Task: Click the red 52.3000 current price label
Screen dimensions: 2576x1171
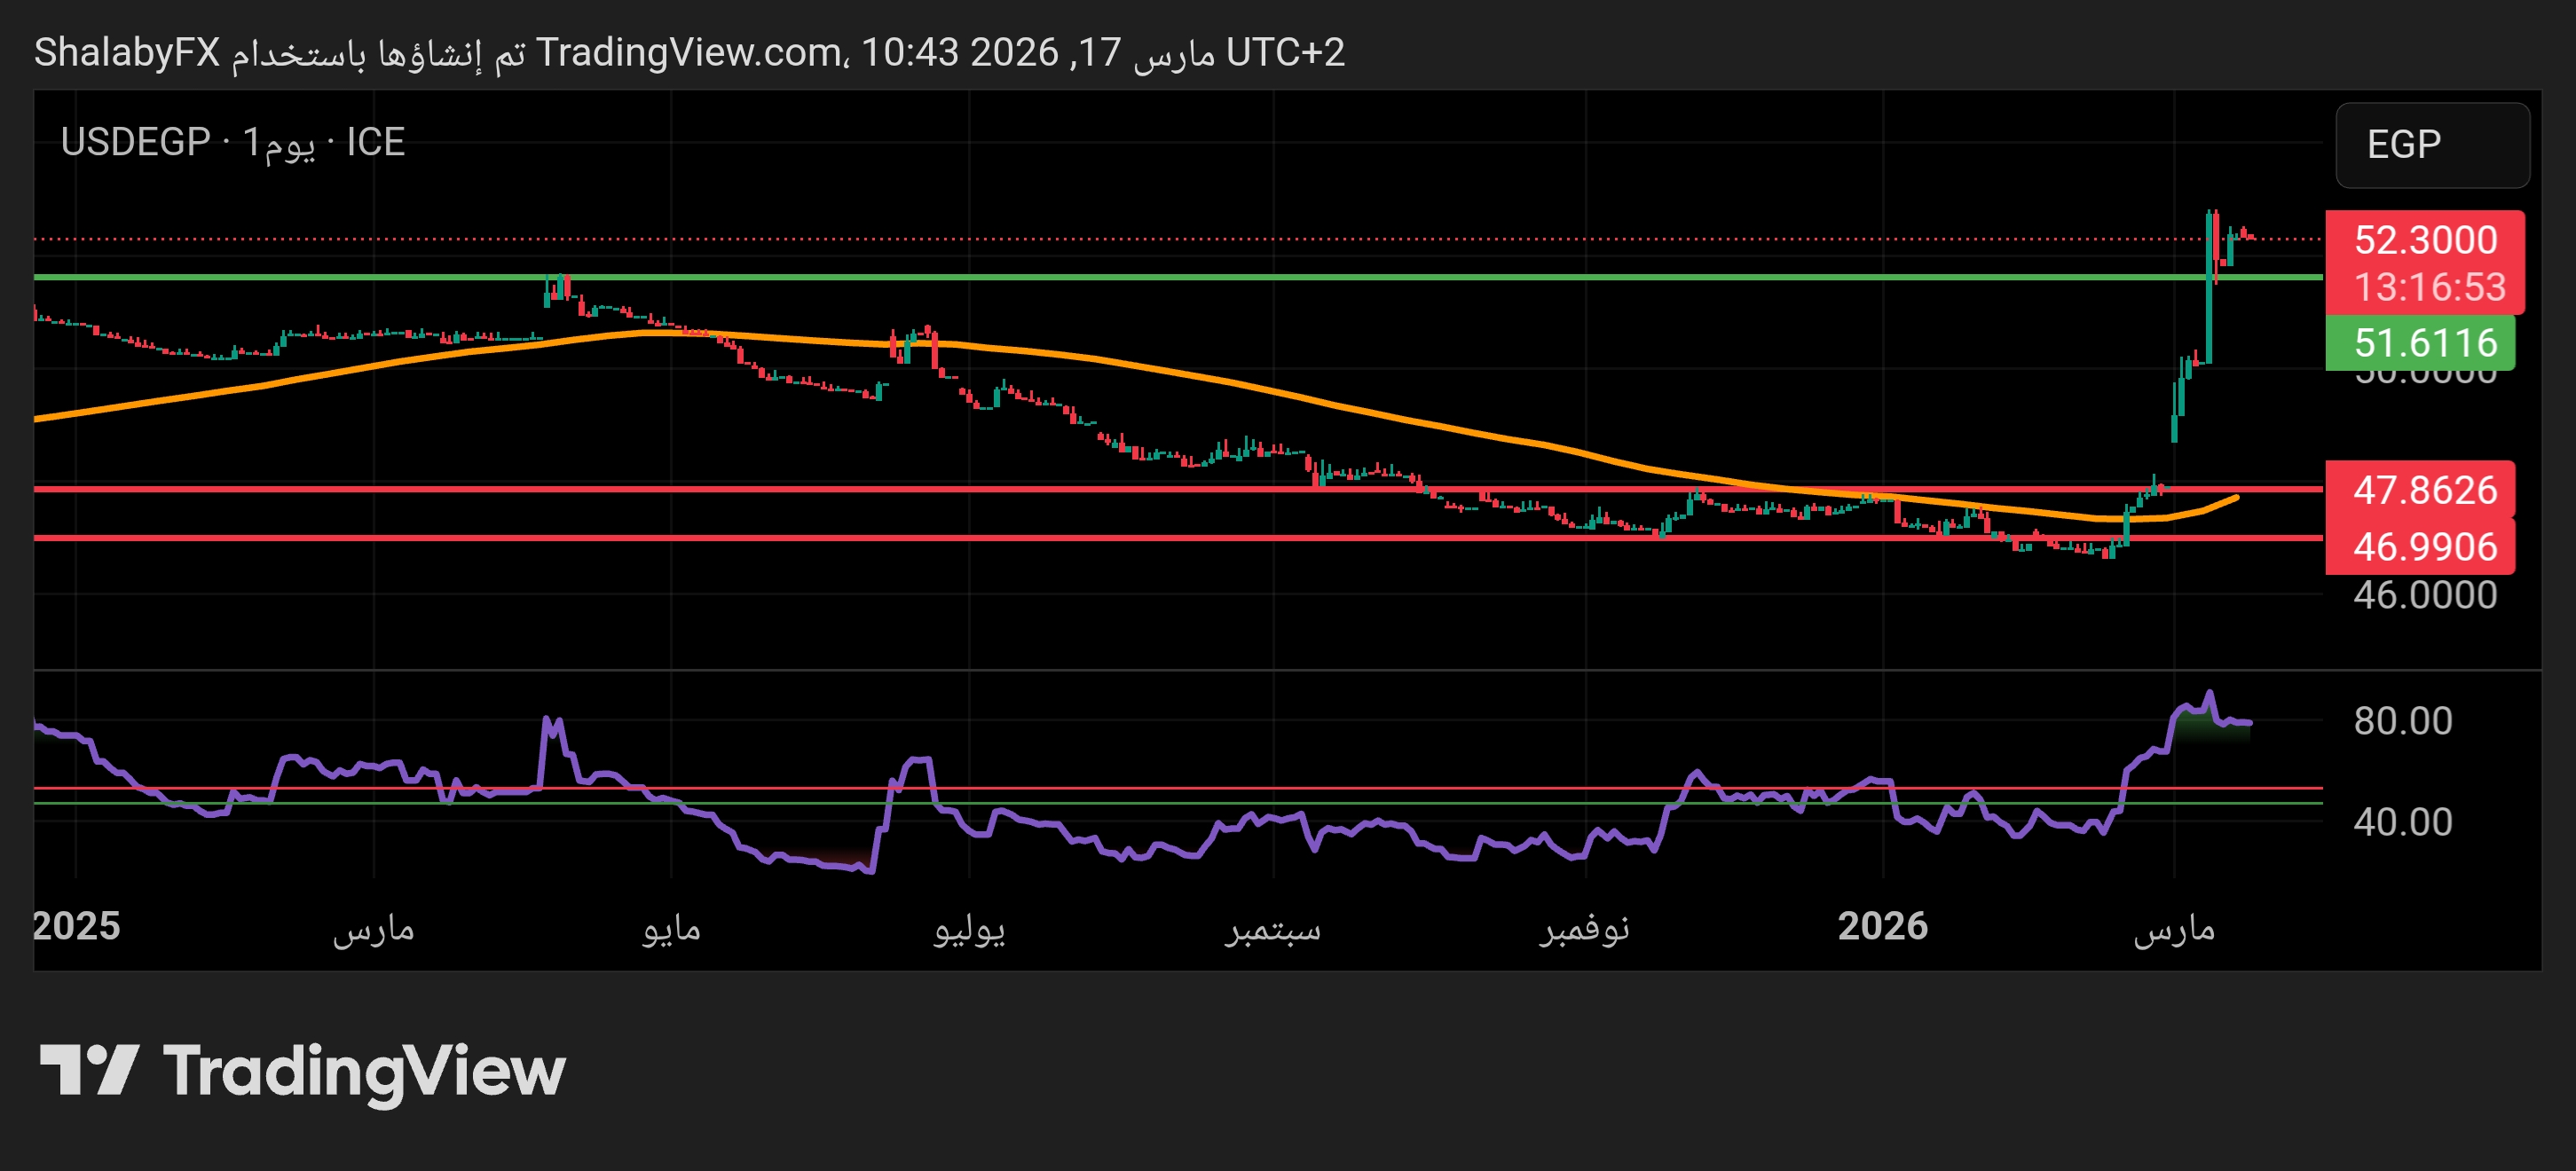Action: (x=2424, y=240)
